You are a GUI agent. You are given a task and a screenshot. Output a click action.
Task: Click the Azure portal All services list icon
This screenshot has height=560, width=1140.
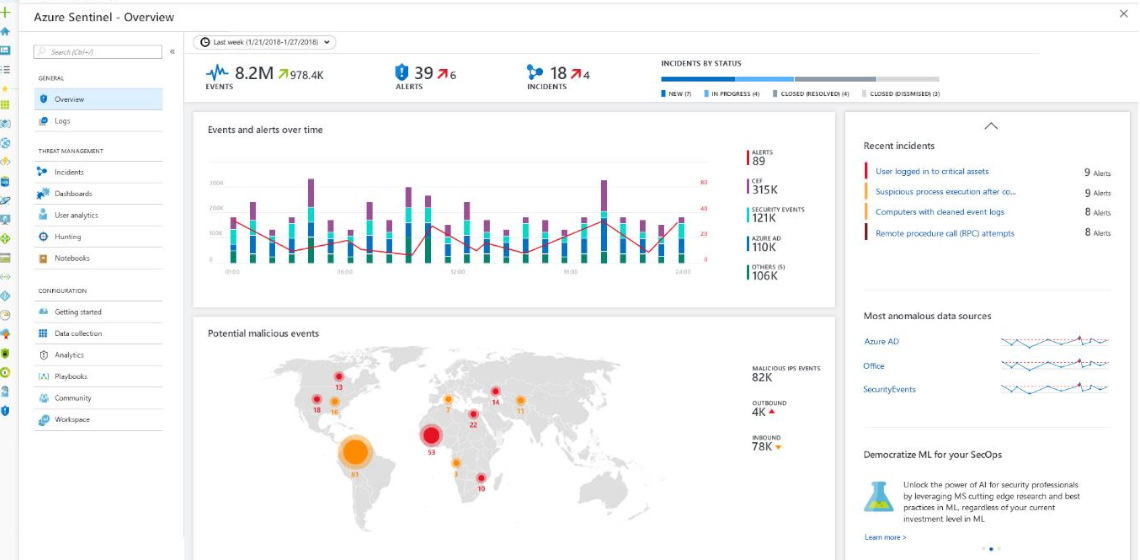coord(6,69)
